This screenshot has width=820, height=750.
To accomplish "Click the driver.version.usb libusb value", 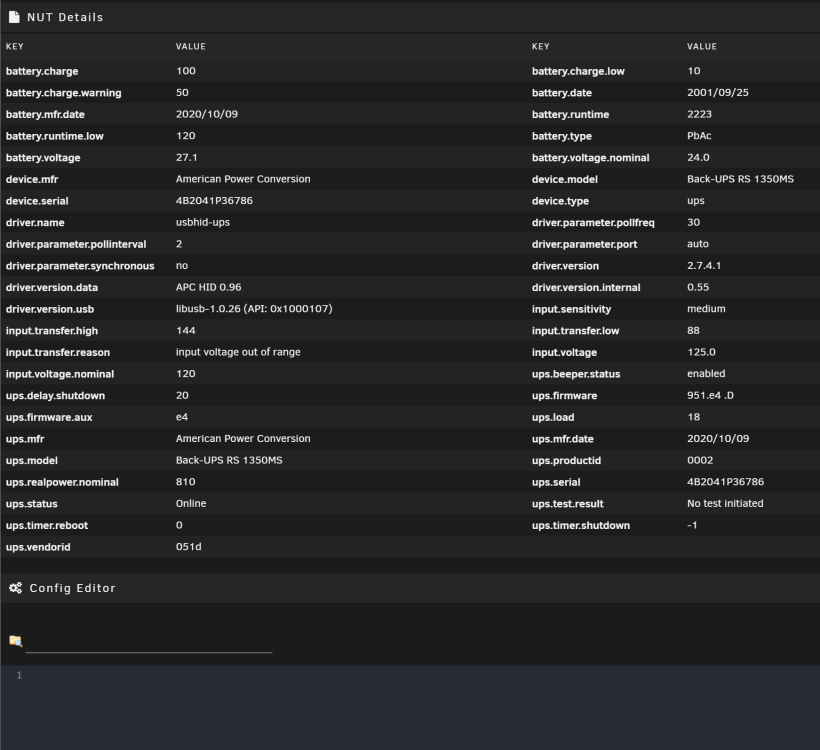I will point(254,309).
